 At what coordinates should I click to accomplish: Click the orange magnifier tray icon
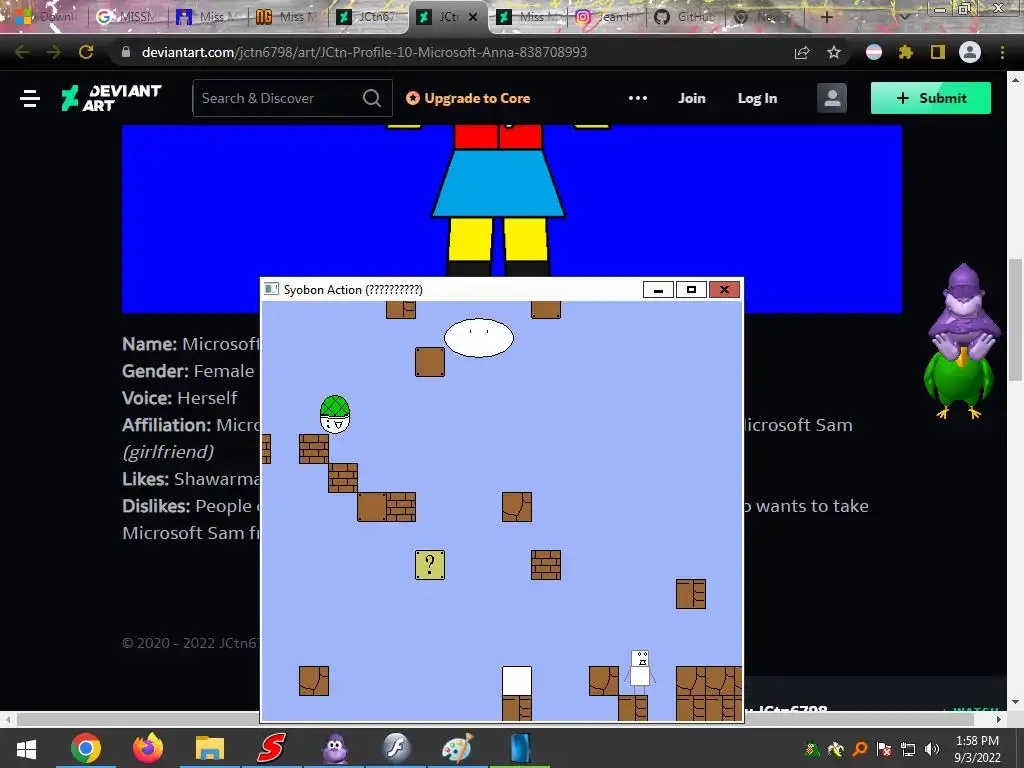pos(860,749)
